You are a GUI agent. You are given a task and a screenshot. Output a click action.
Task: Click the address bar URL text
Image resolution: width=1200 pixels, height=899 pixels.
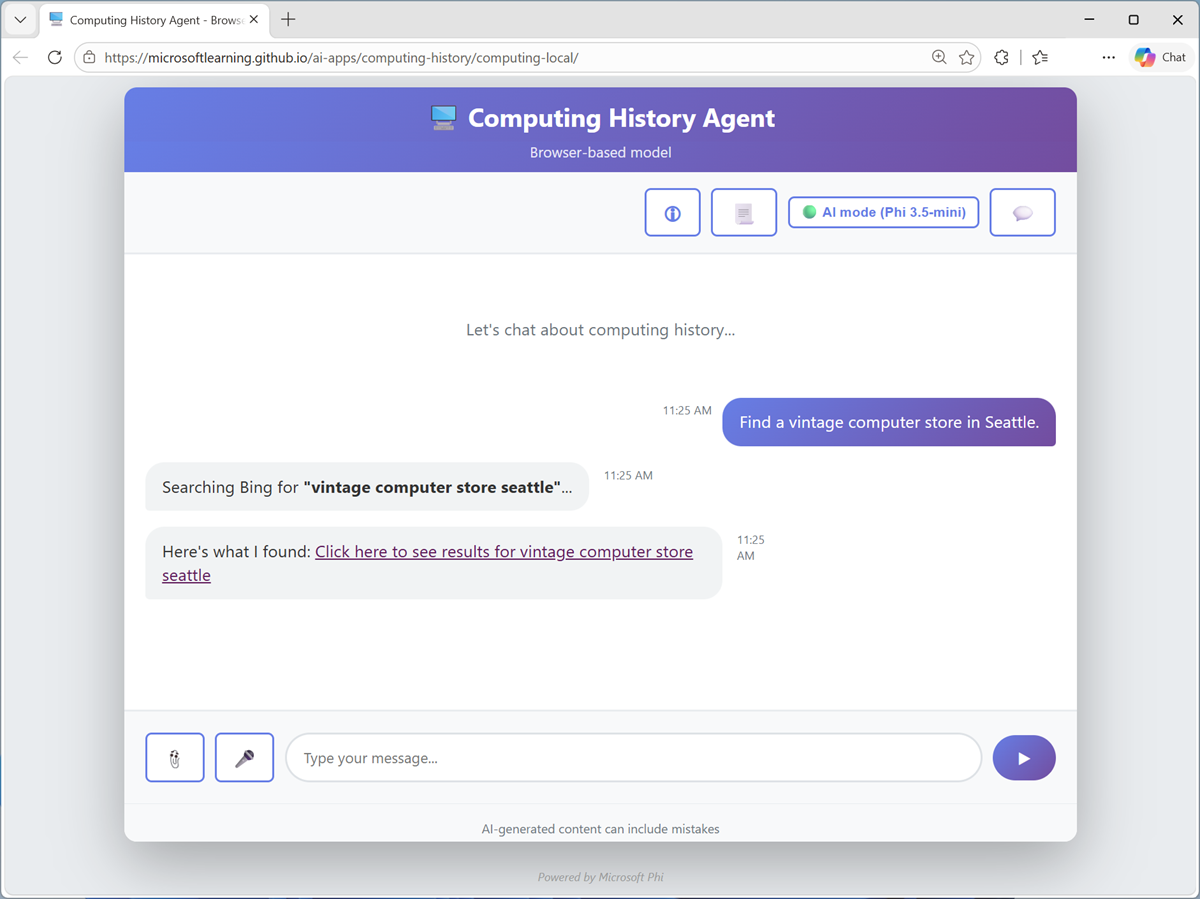(341, 58)
